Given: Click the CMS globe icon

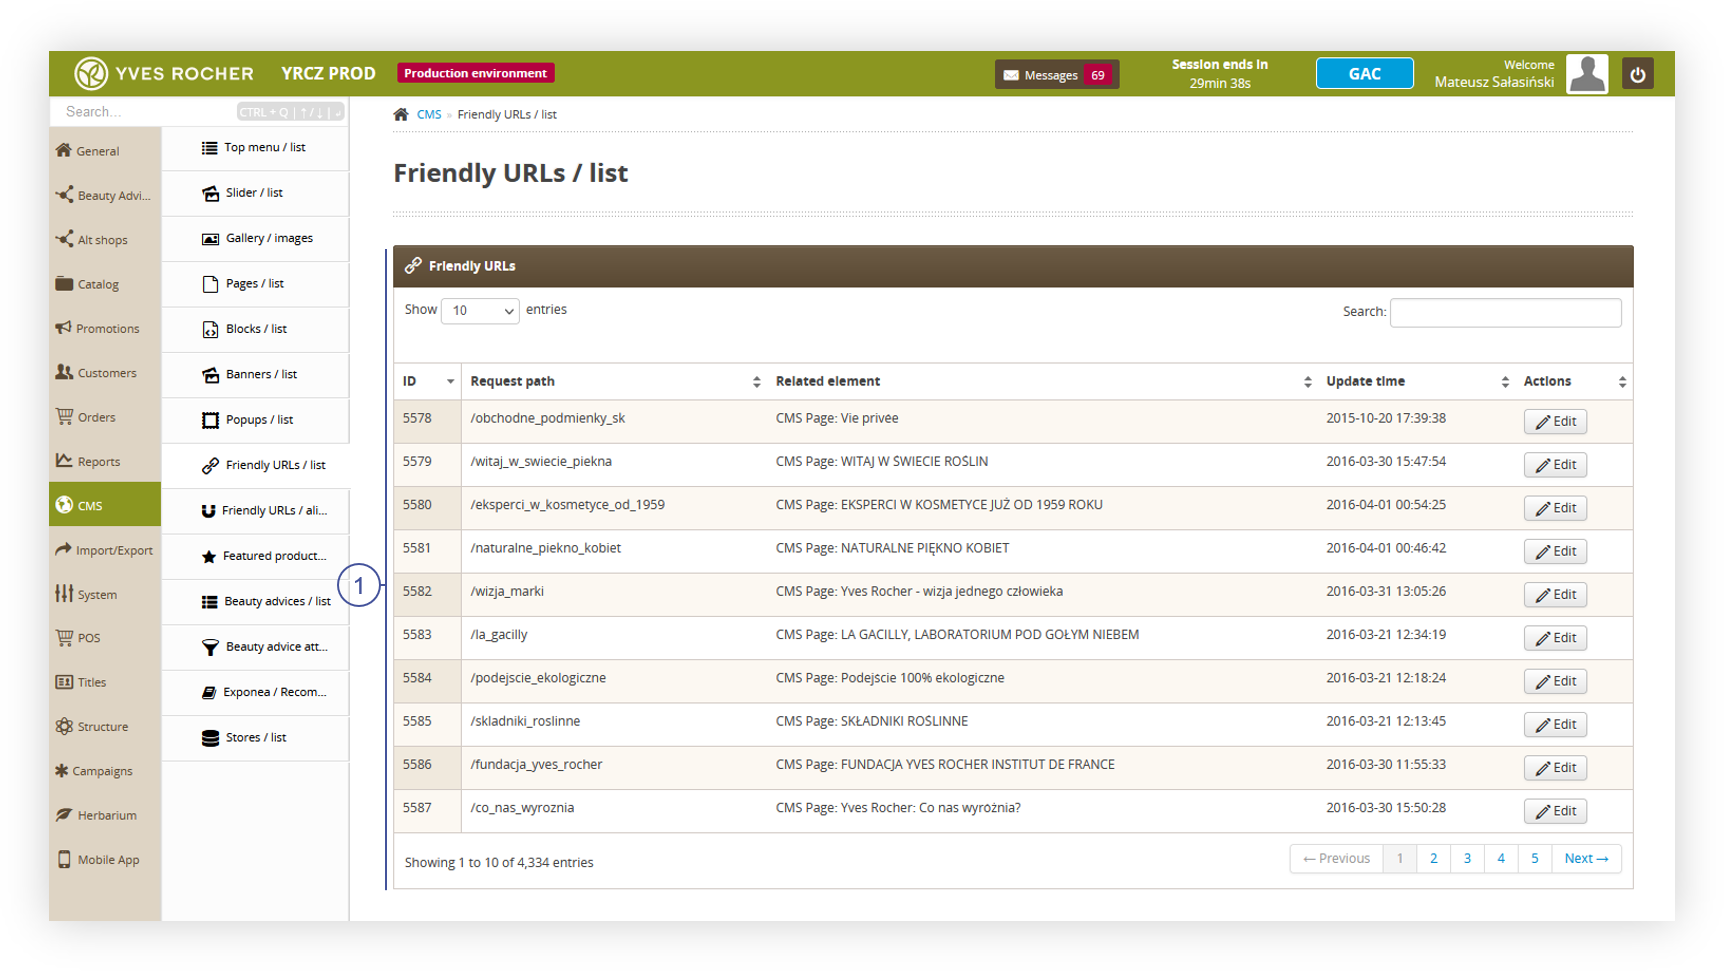Looking at the screenshot, I should (x=64, y=505).
